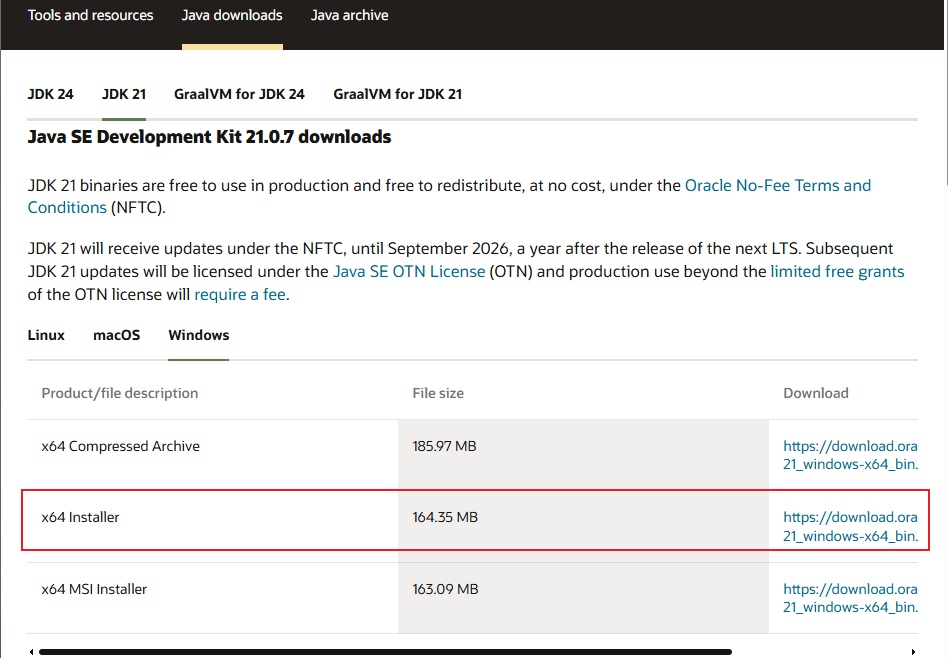Click the Java SE Development Kit 21.0.7 downloads heading
This screenshot has width=948, height=658.
click(x=209, y=137)
